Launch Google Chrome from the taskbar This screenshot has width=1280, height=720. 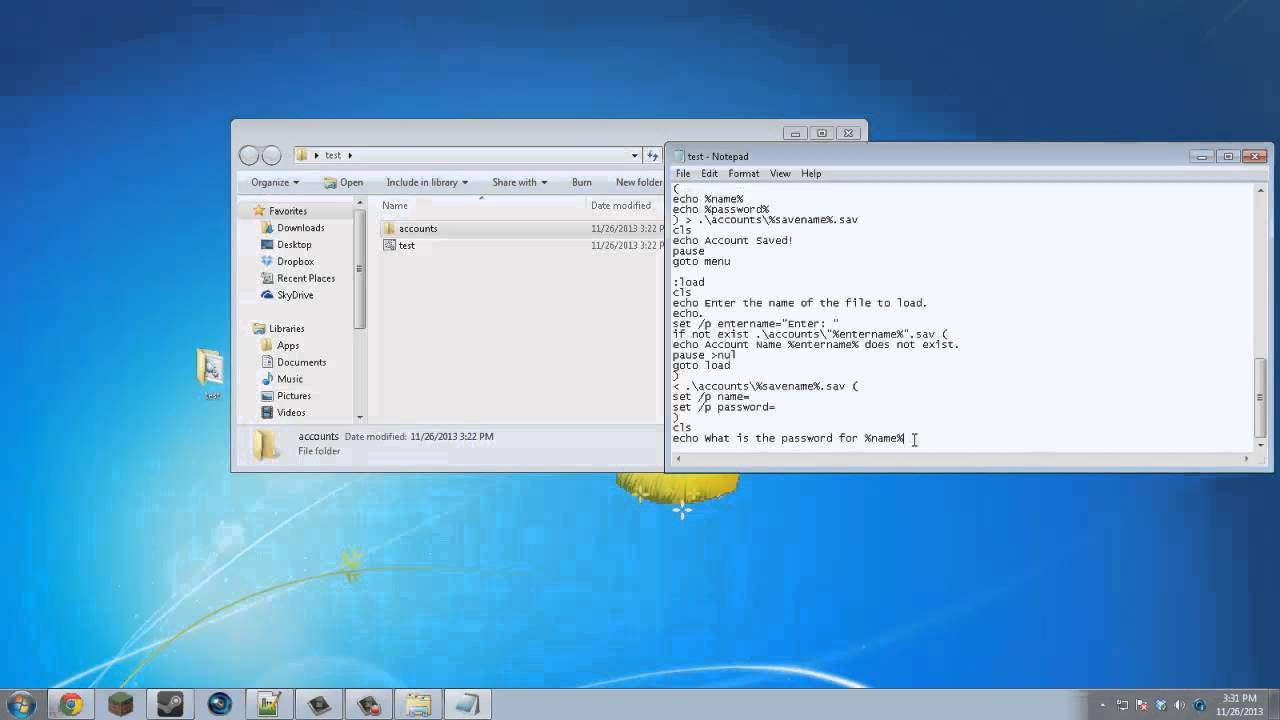coord(70,704)
